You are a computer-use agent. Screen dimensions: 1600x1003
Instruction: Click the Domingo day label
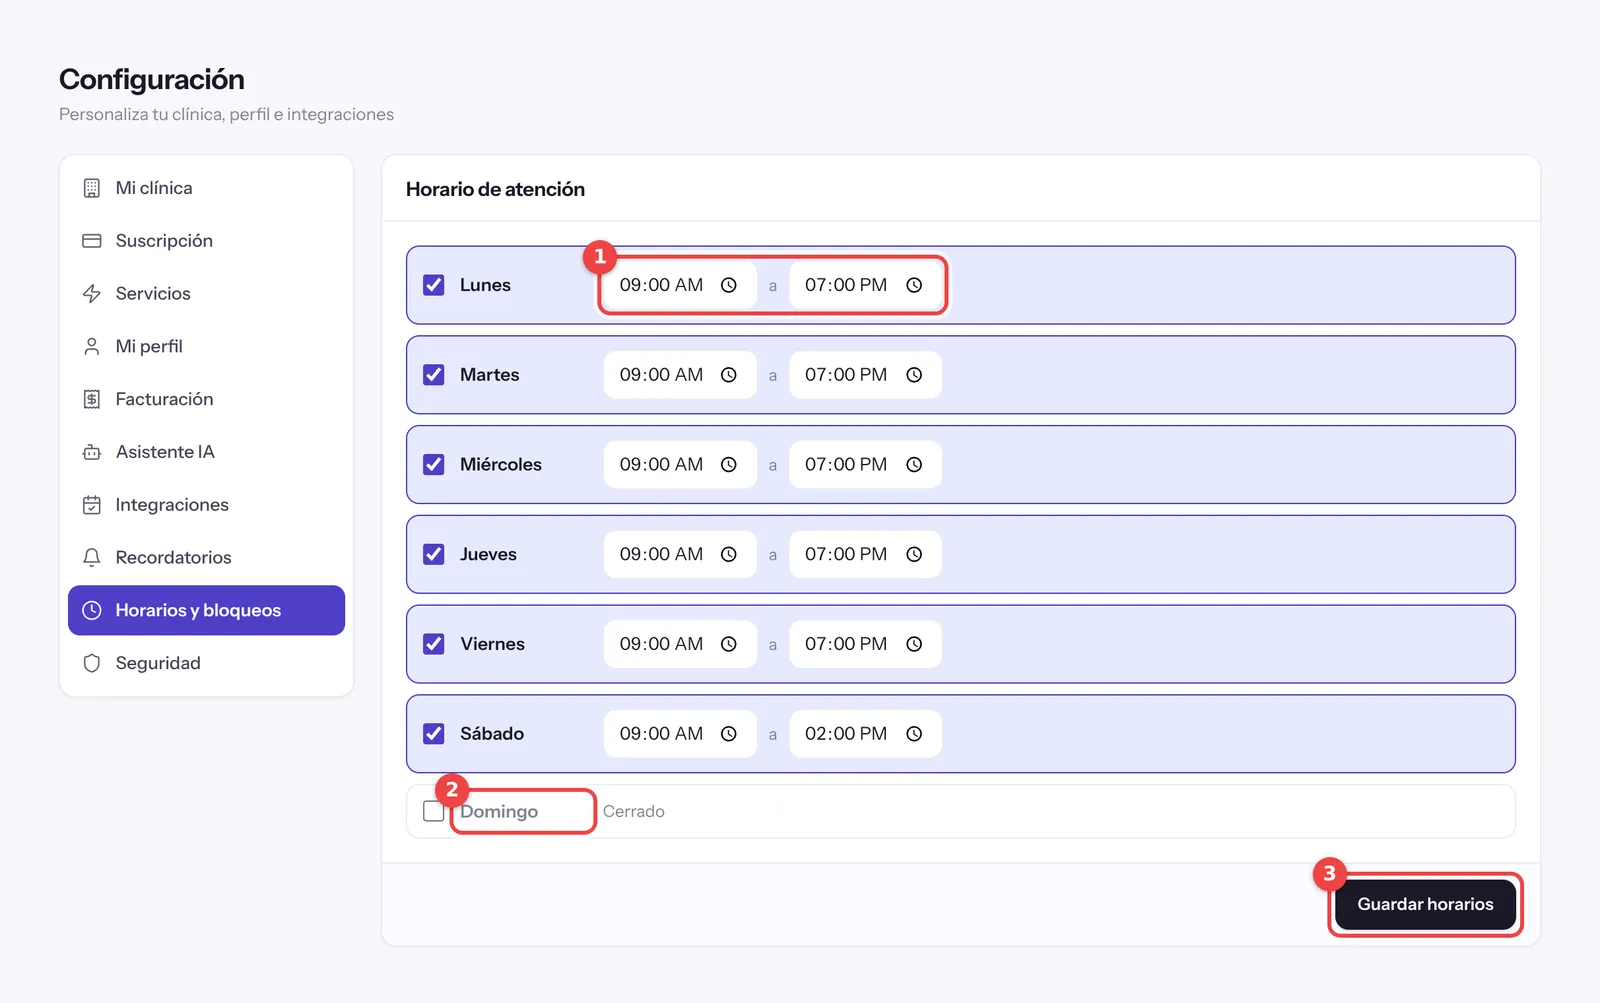click(x=499, y=812)
